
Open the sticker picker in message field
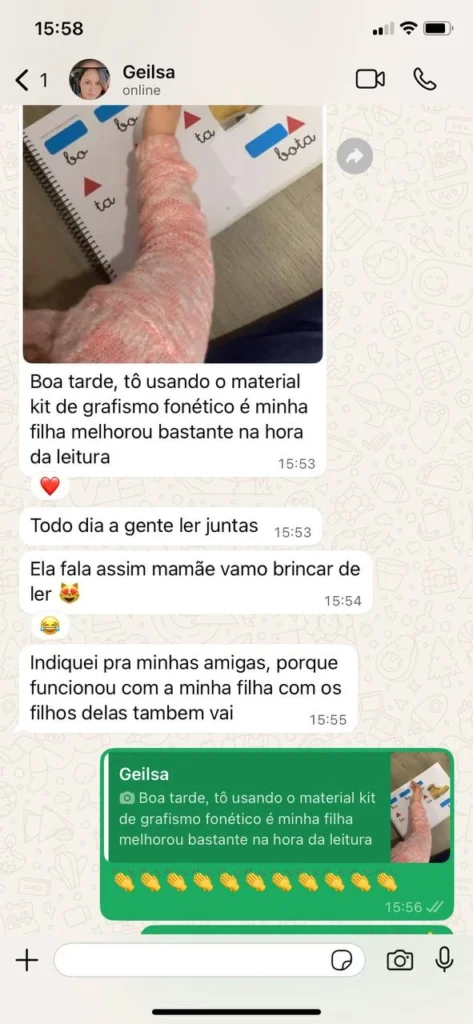pos(342,960)
